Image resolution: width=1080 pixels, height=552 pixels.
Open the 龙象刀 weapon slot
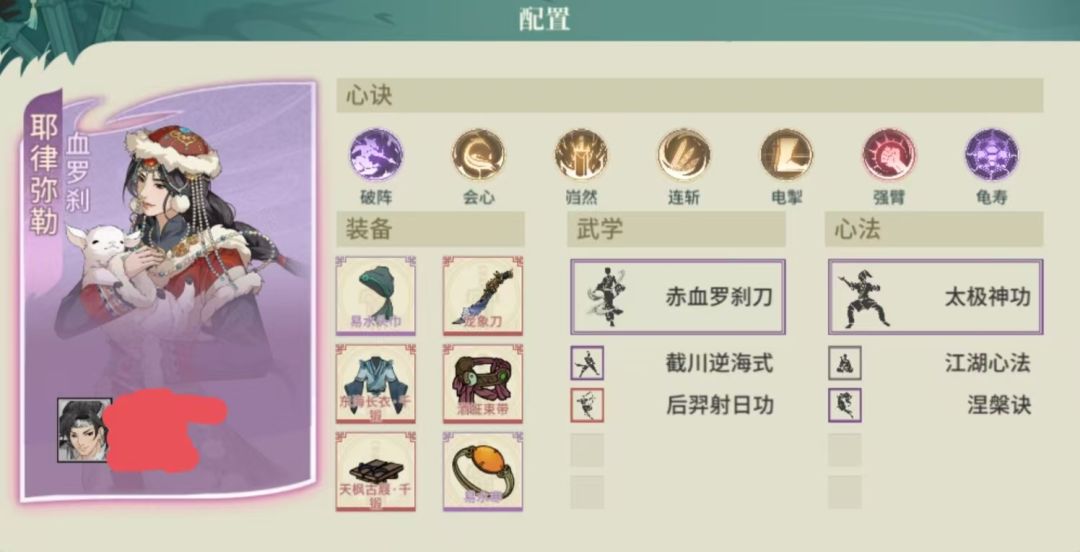[483, 296]
